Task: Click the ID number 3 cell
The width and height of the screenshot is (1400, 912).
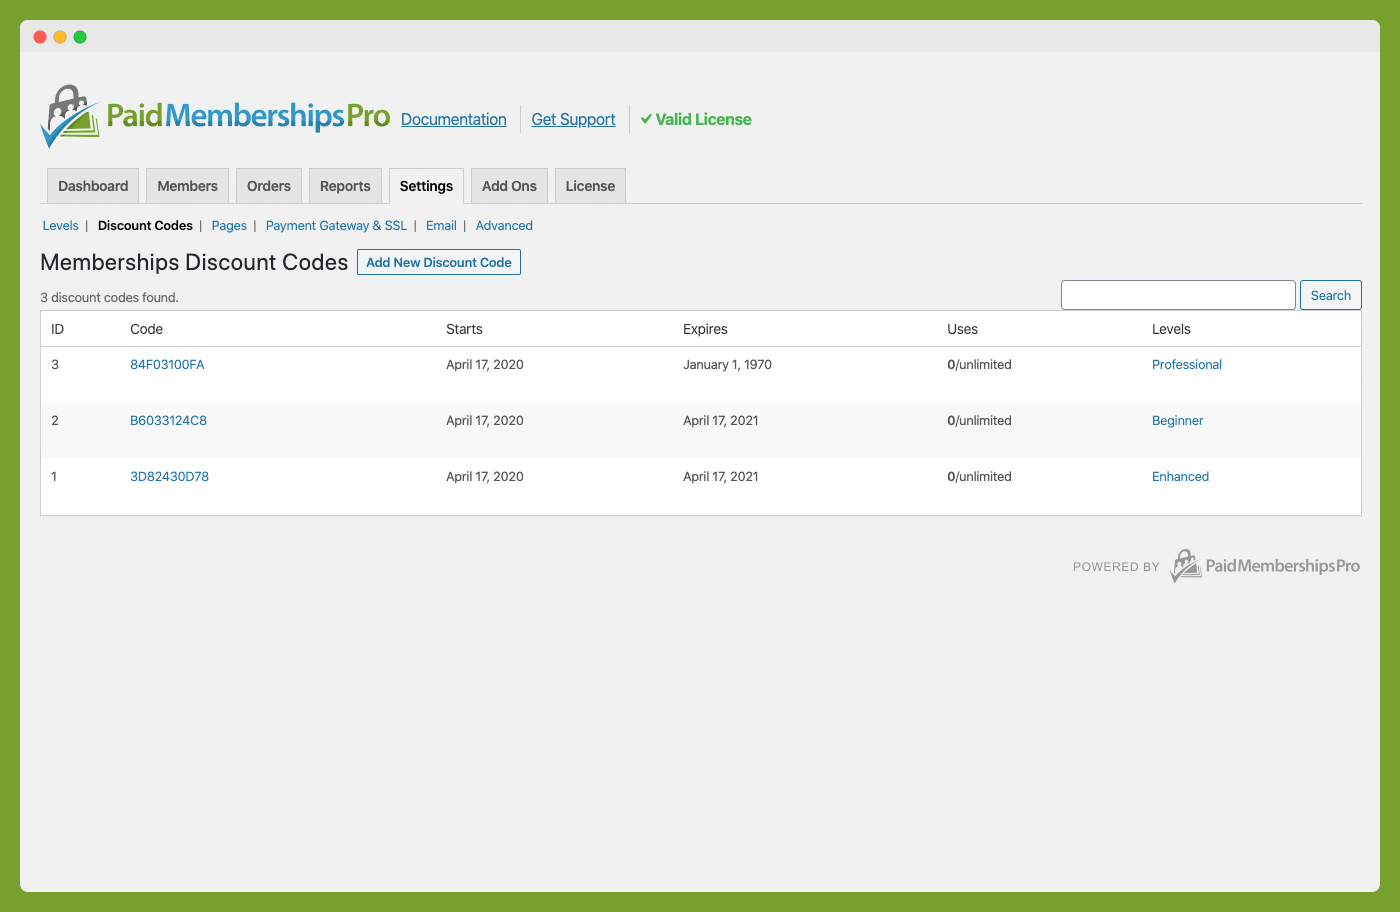Action: tap(55, 365)
